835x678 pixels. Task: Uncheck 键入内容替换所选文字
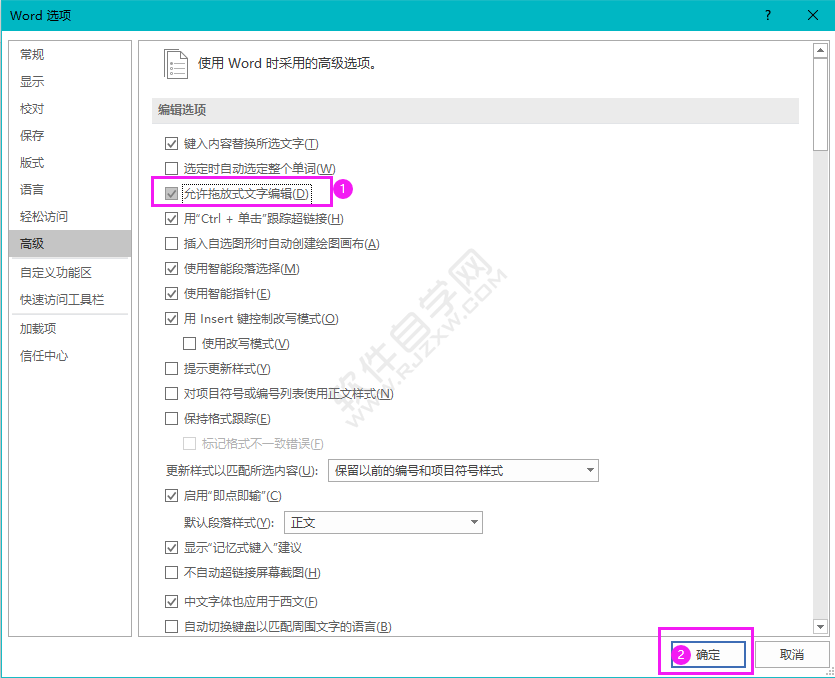point(171,143)
